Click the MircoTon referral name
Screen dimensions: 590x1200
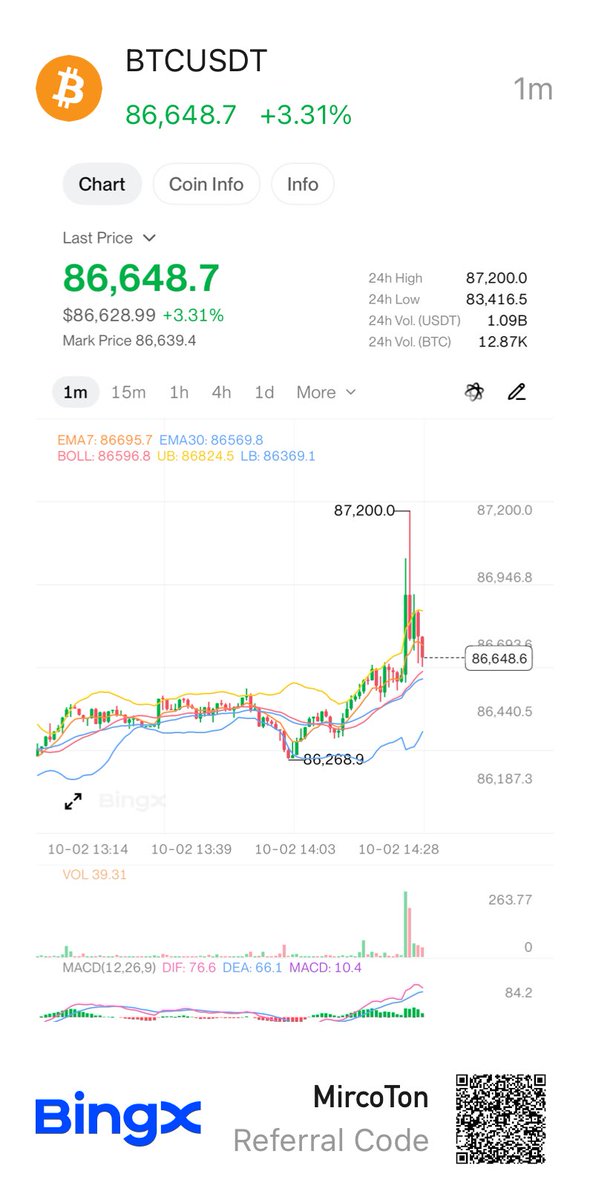point(371,1097)
